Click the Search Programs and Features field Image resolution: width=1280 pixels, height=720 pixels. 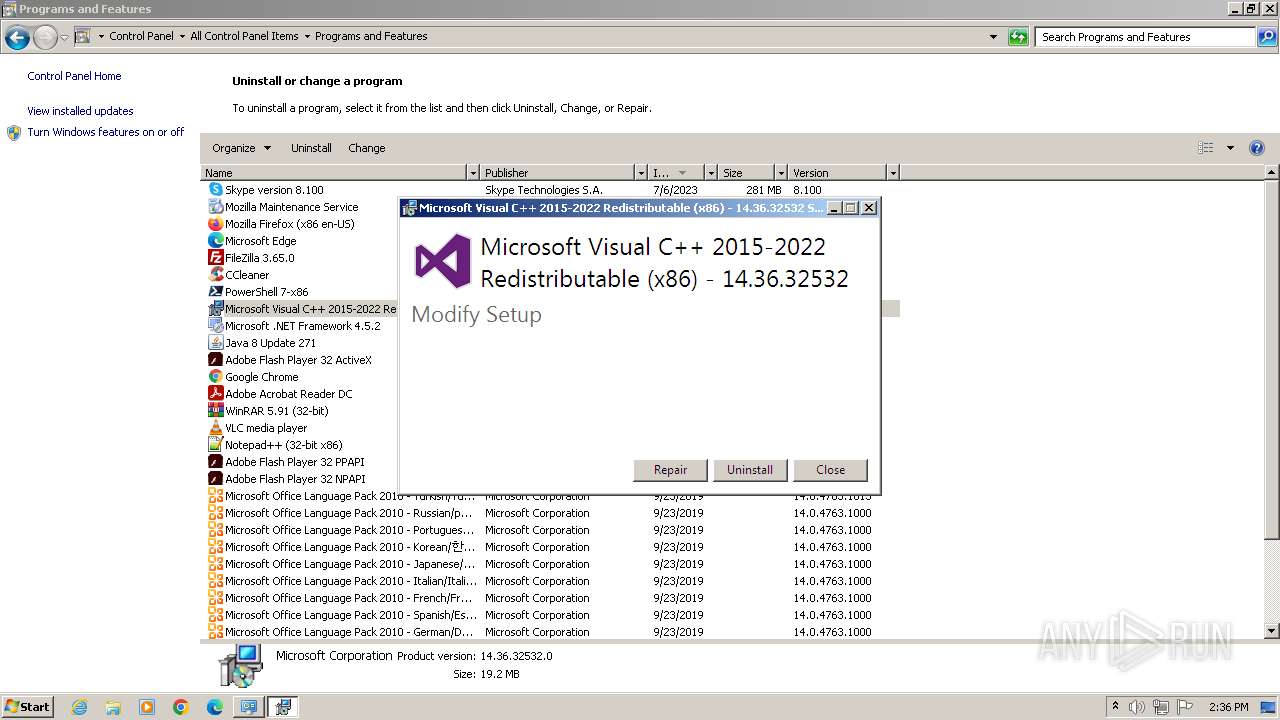pos(1146,37)
